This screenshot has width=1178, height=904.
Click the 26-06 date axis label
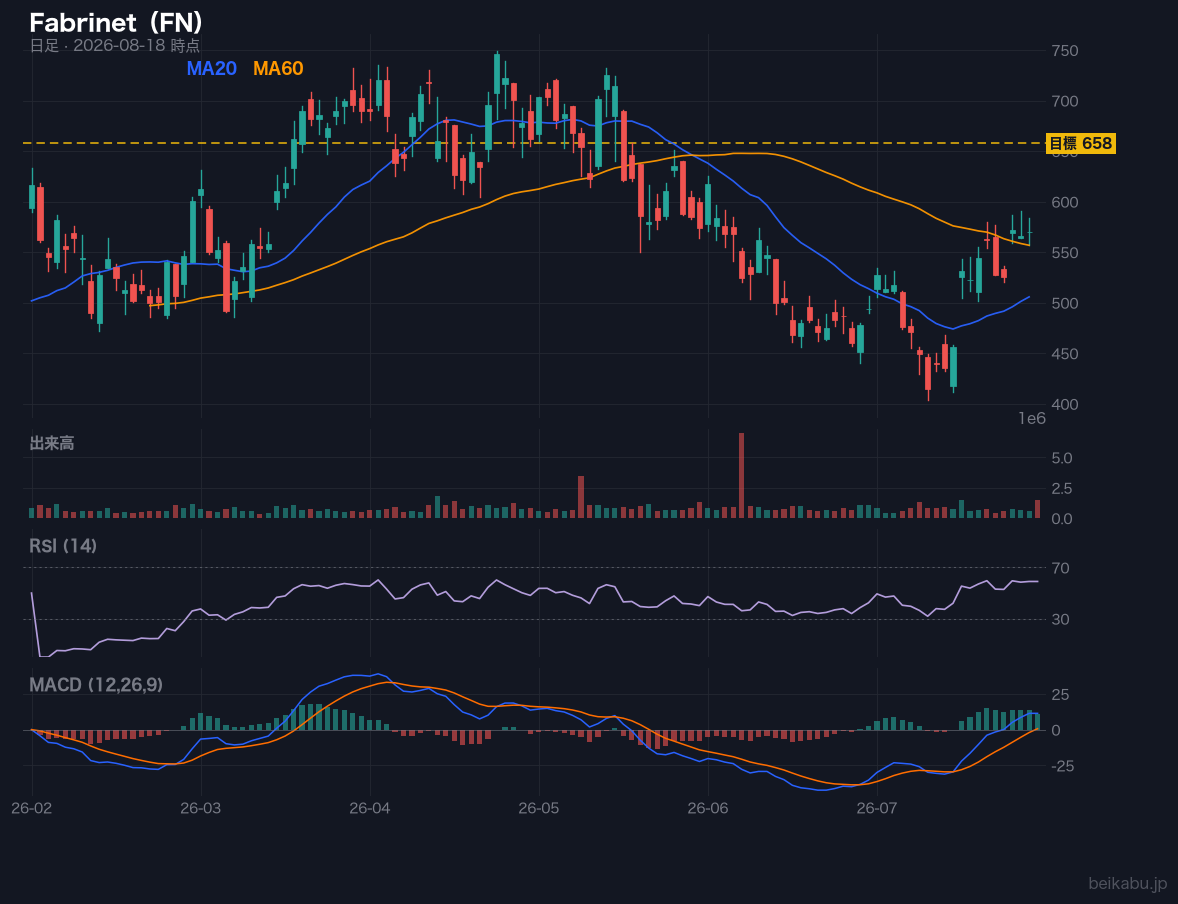708,809
